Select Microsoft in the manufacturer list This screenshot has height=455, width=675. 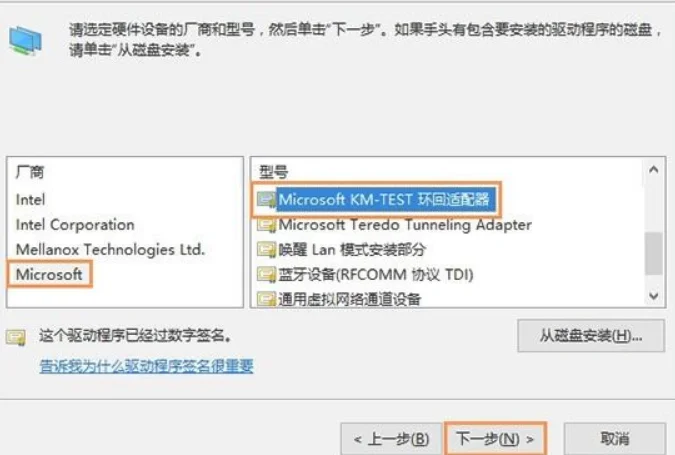point(49,274)
